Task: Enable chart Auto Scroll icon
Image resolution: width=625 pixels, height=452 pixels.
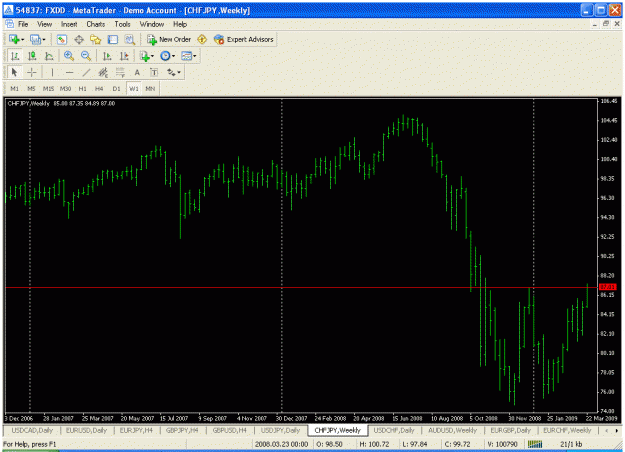Action: tap(107, 56)
